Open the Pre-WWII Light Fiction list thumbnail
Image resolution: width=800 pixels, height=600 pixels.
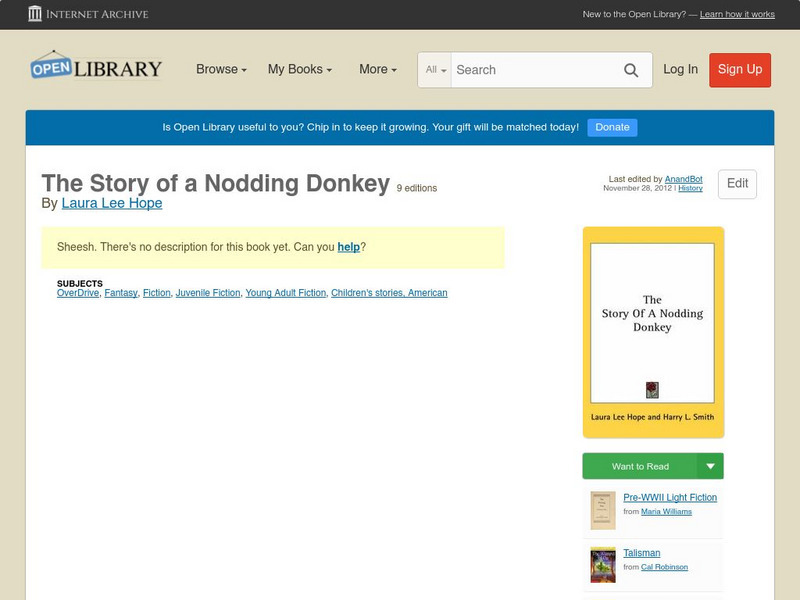coord(602,511)
